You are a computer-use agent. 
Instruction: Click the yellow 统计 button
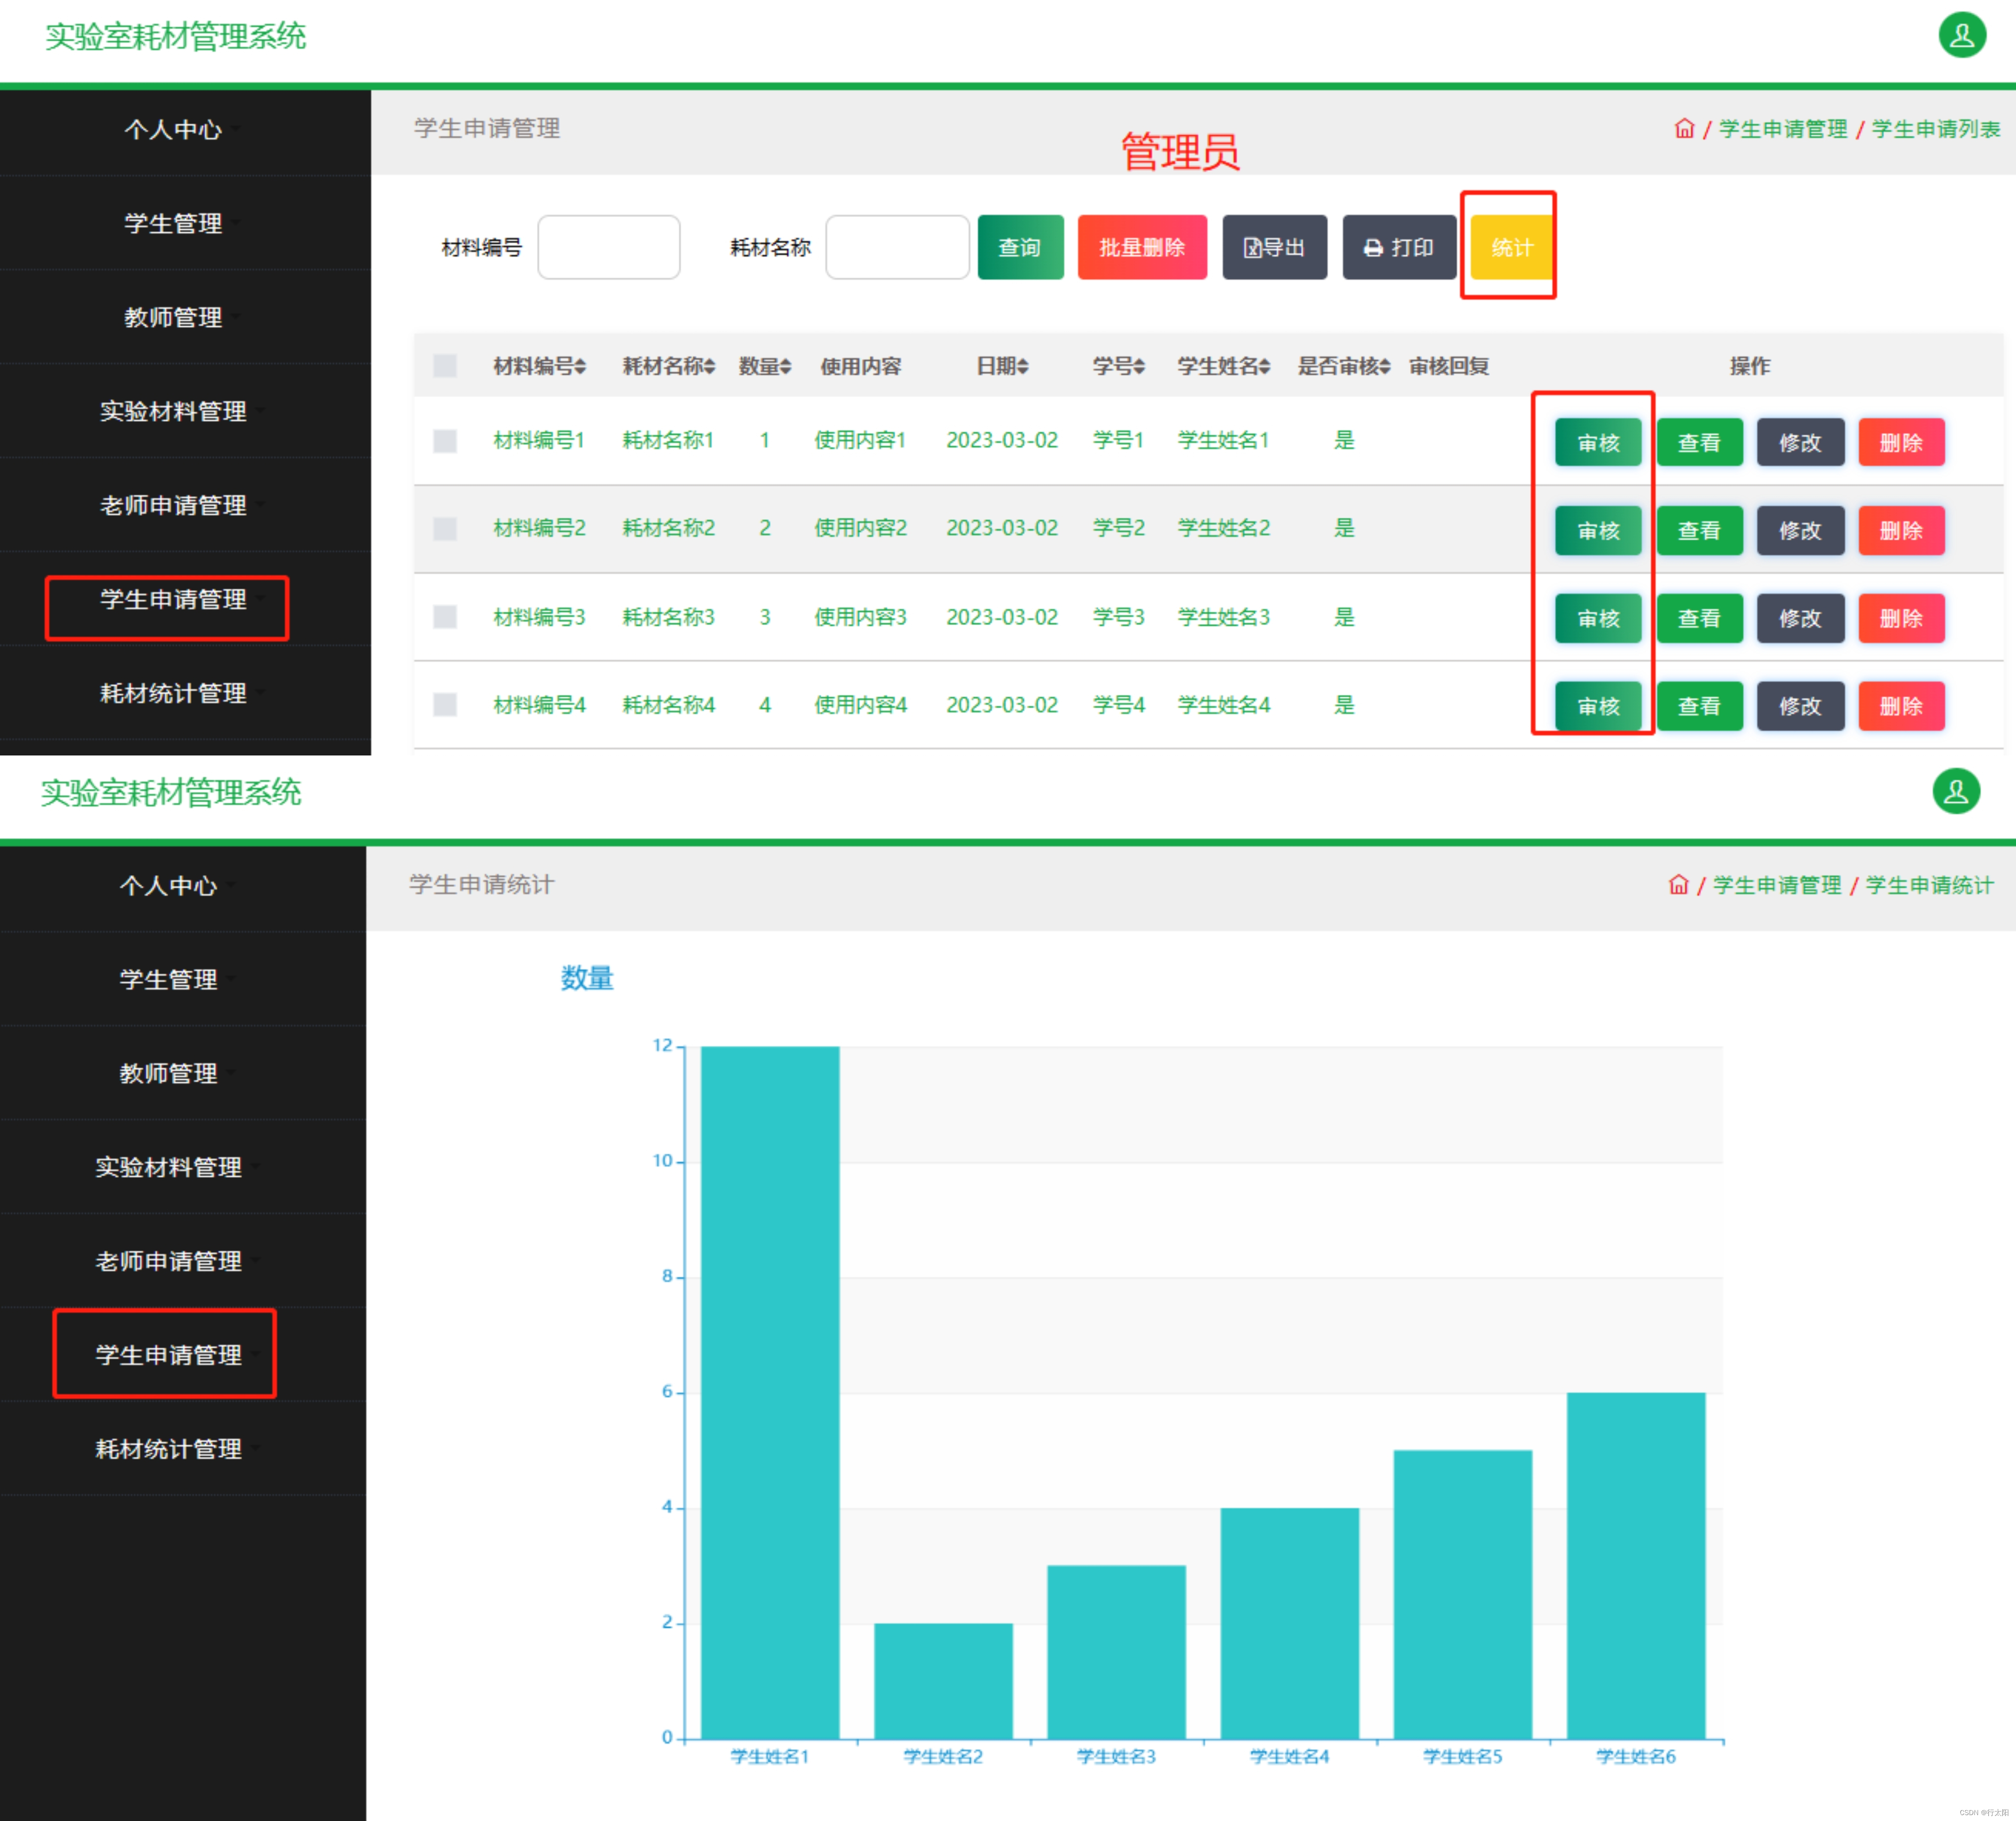click(1511, 247)
